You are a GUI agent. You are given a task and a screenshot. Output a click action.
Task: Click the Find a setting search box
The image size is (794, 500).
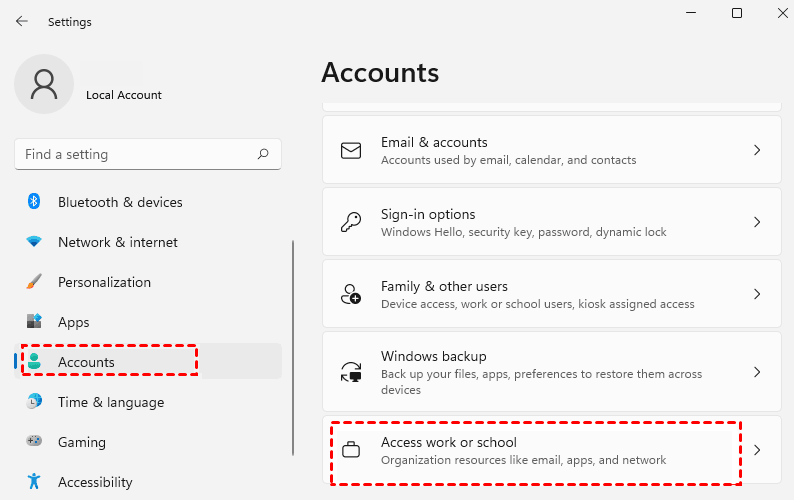point(135,154)
